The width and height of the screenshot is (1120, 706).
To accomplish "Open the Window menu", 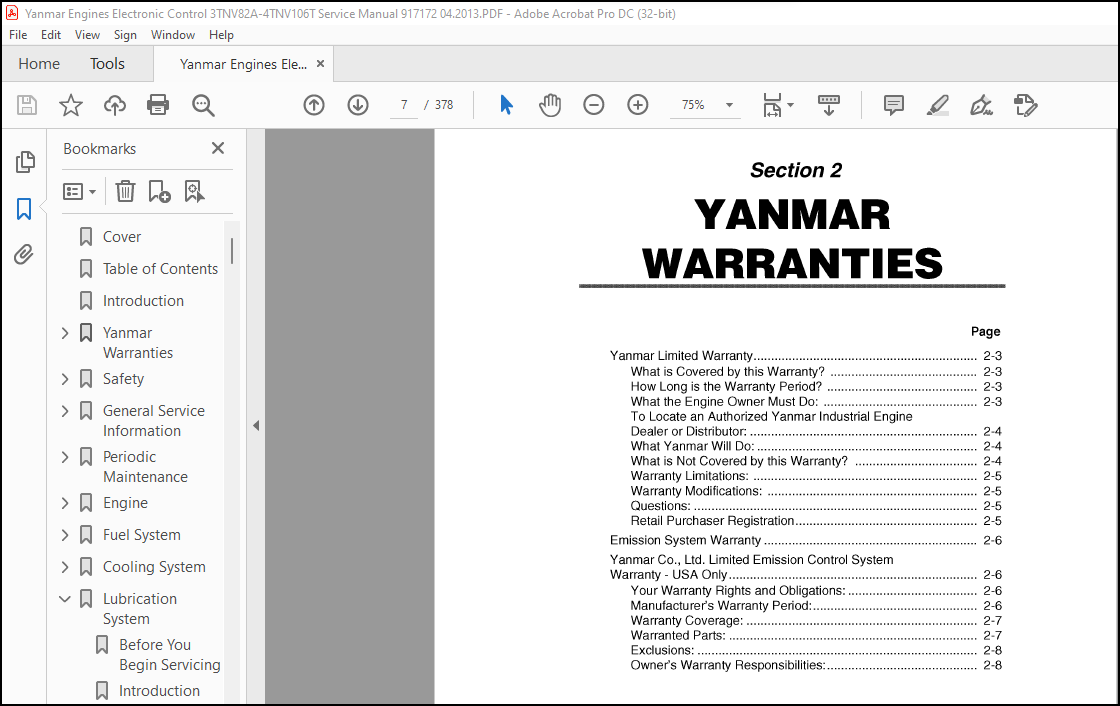I will tap(173, 35).
